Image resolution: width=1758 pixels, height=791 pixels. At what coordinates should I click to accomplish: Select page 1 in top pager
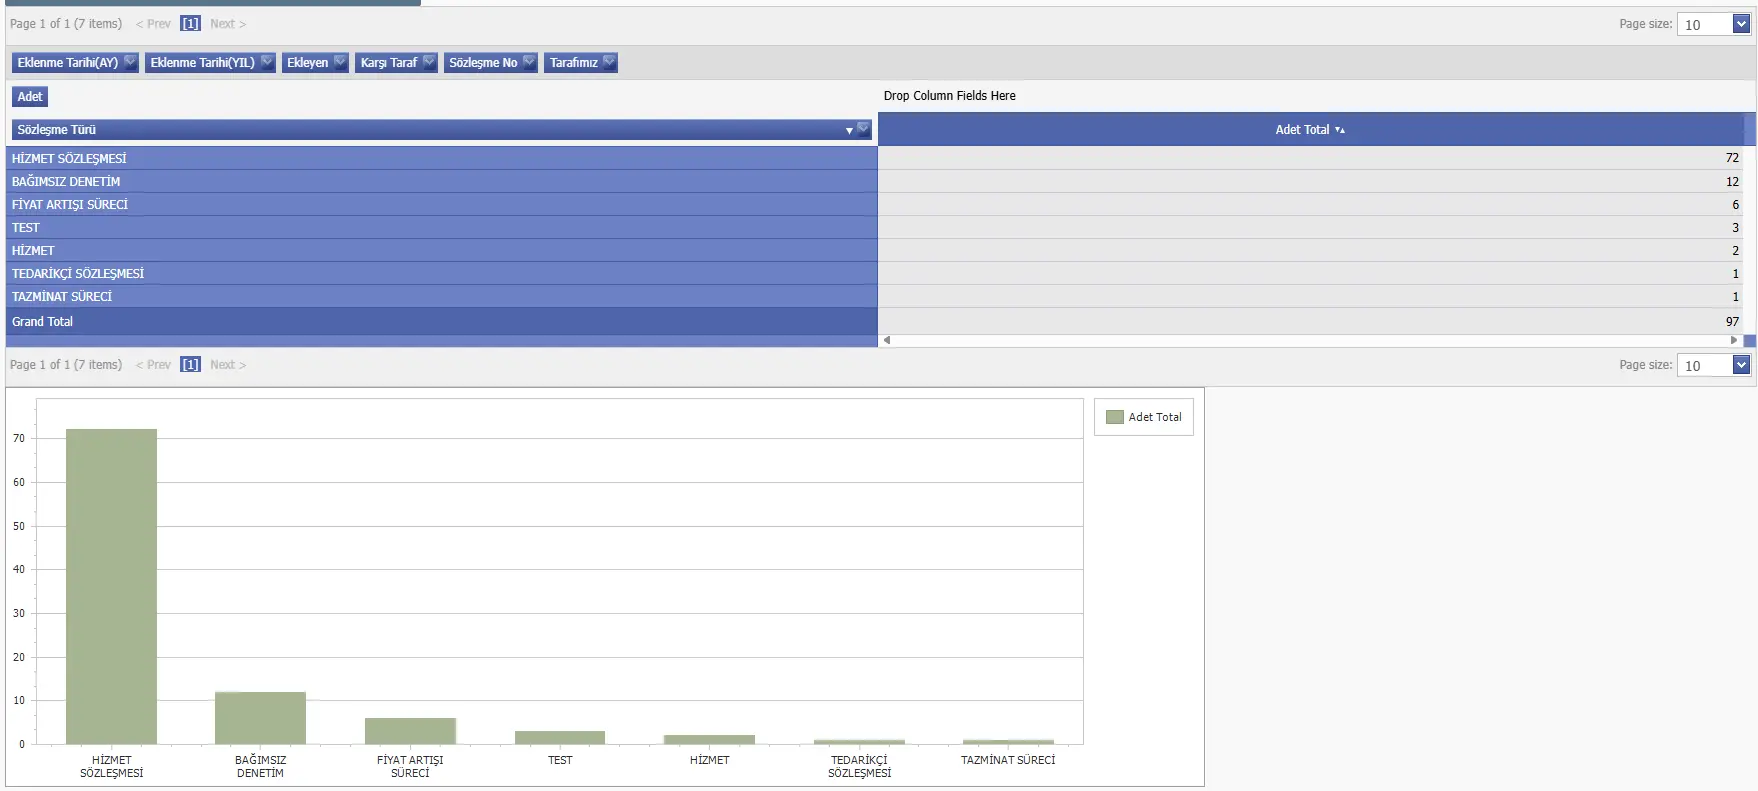pyautogui.click(x=190, y=24)
